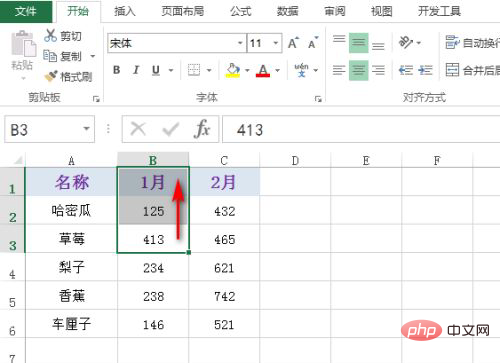Click cell containing 哈密瓜
The height and width of the screenshot is (363, 500).
click(71, 210)
